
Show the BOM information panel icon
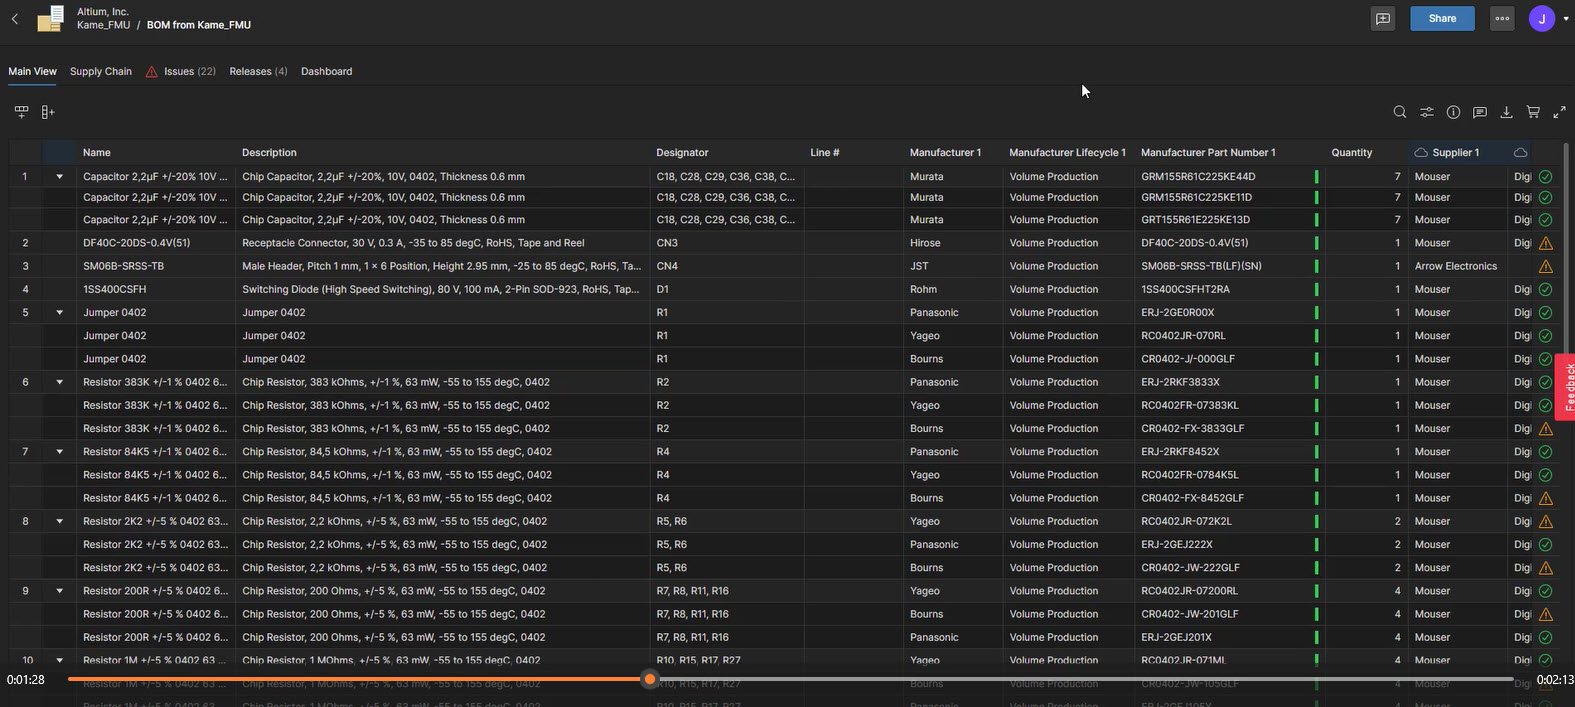[x=1453, y=112]
